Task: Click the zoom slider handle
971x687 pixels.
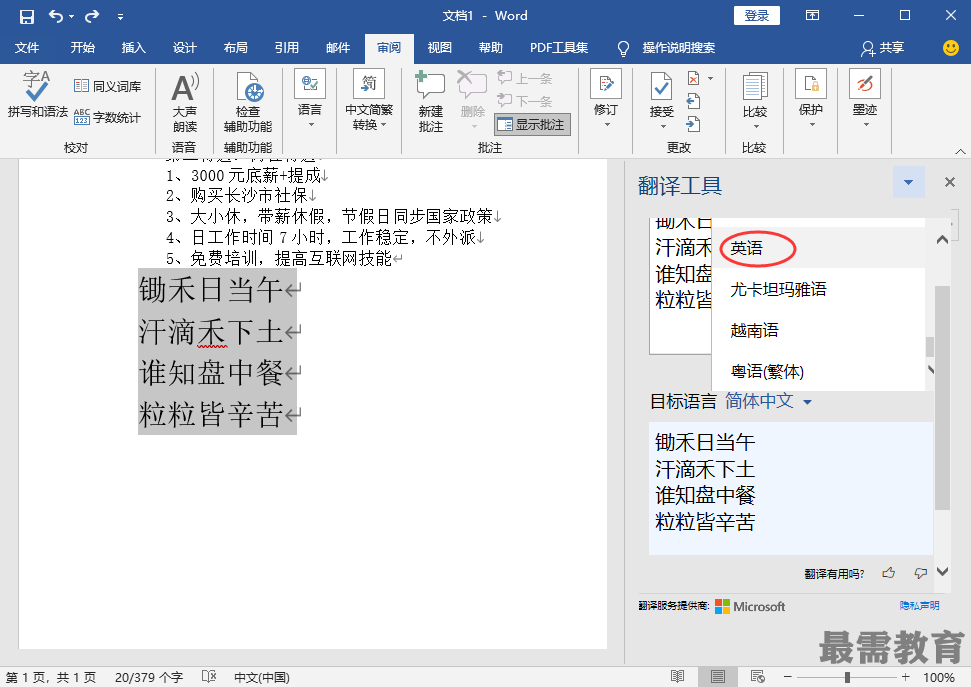Action: pyautogui.click(x=847, y=676)
